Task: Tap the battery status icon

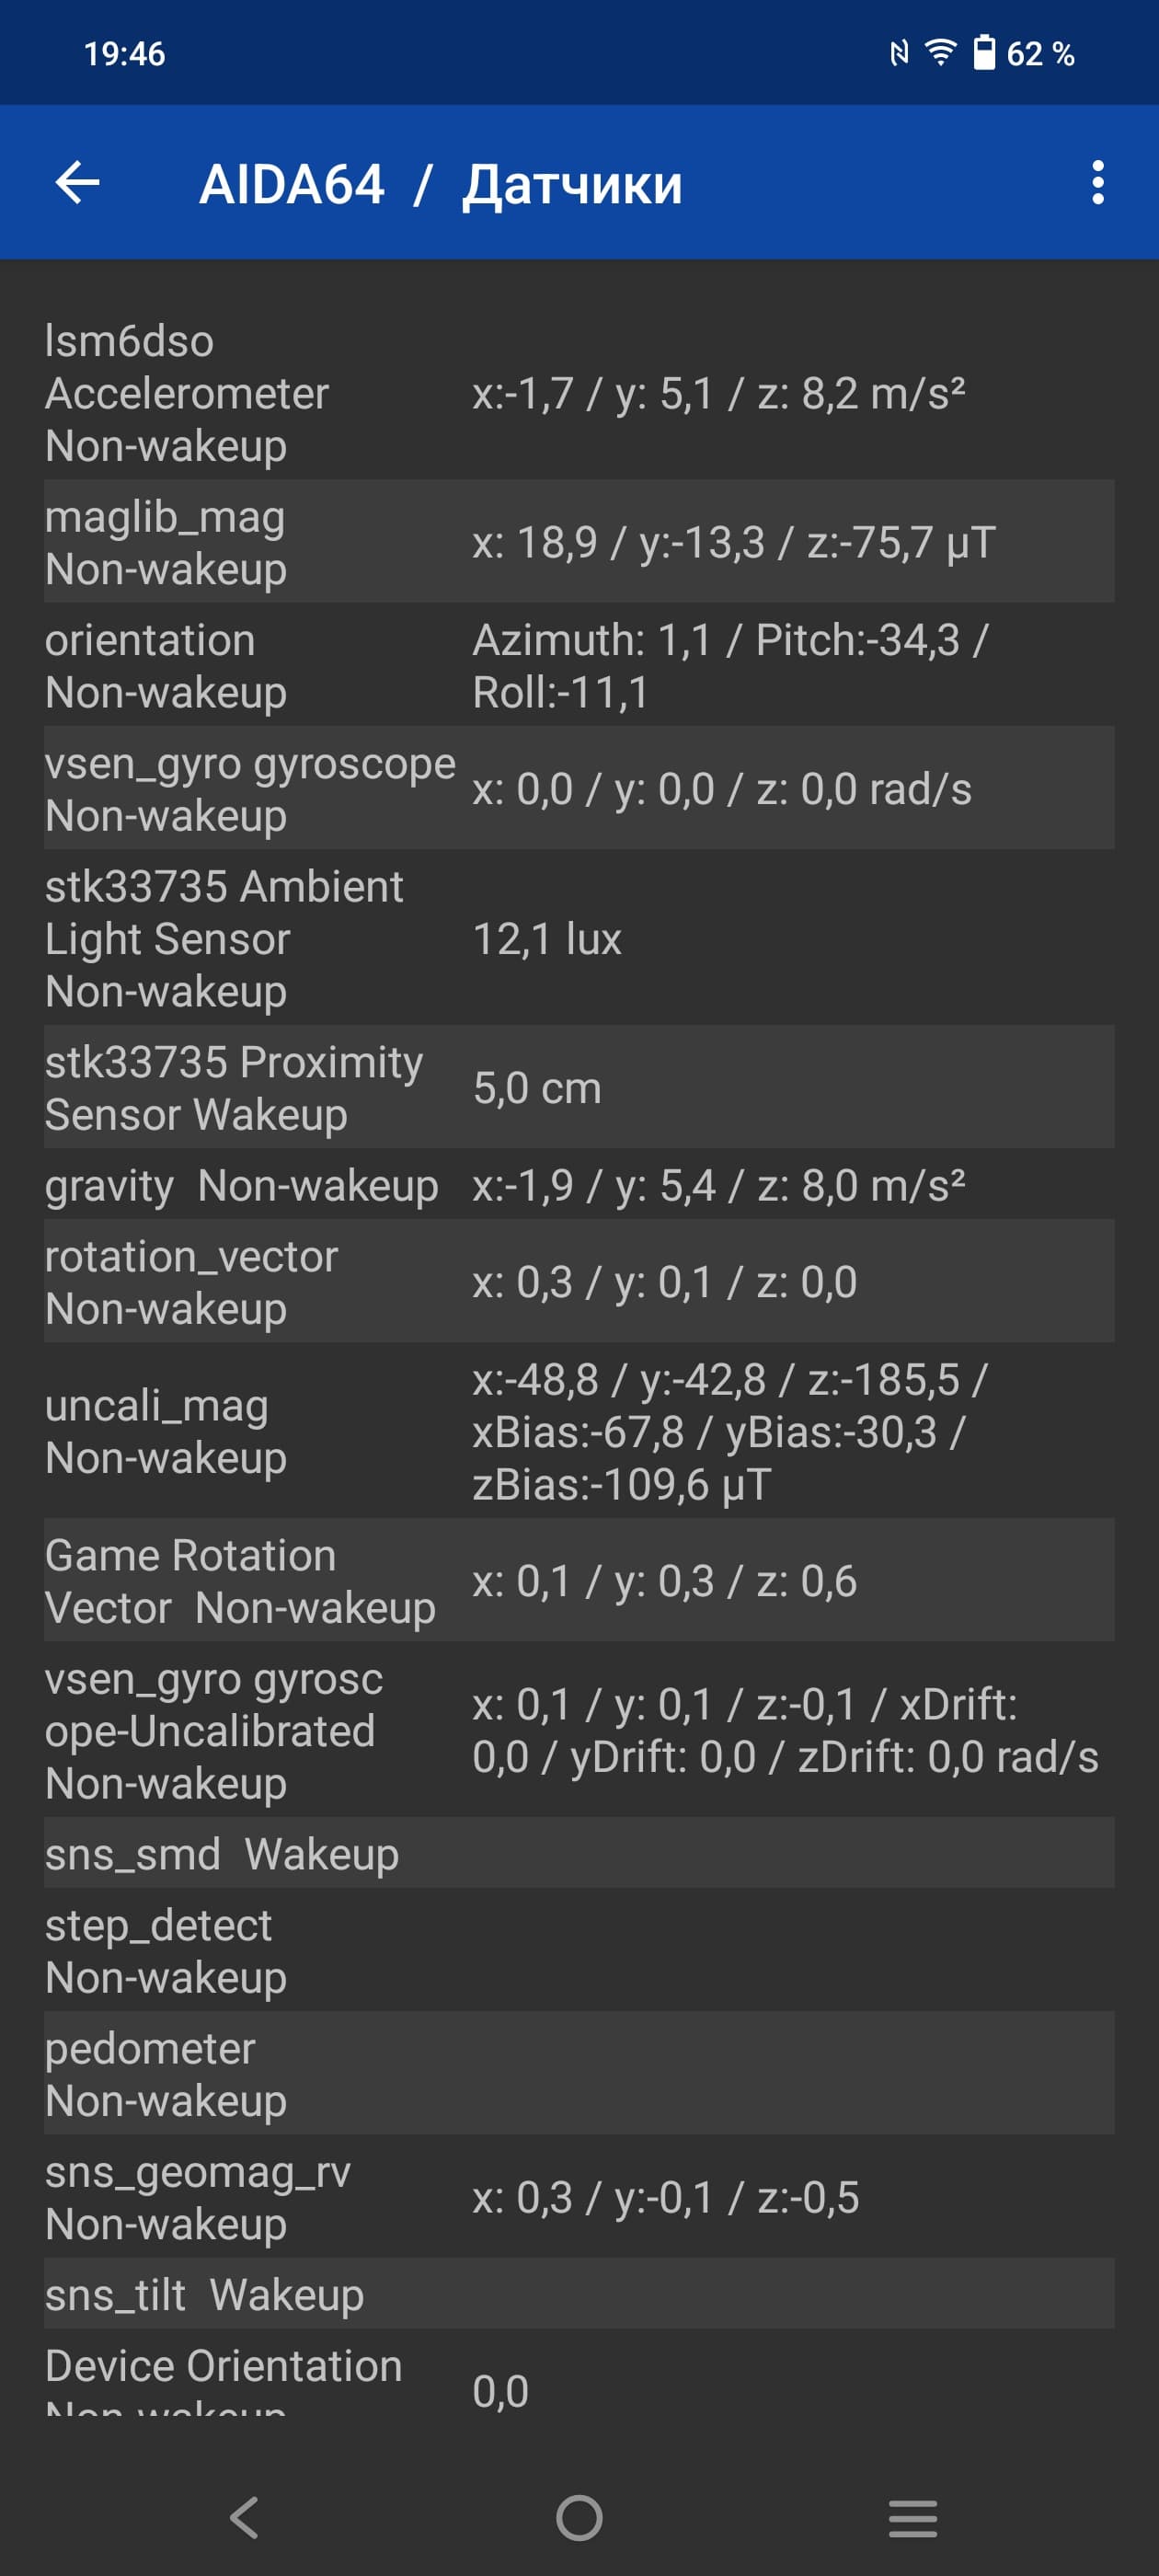Action: (984, 52)
